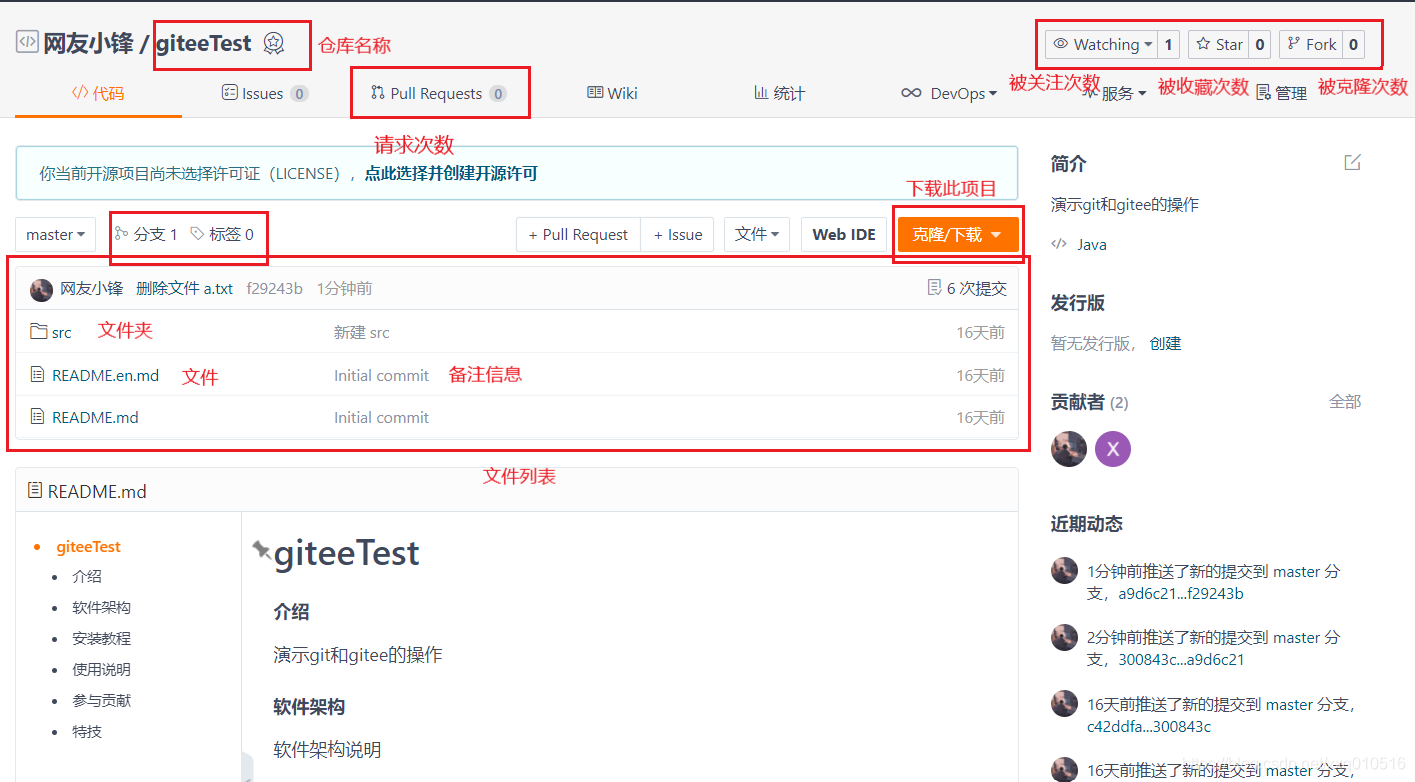Click the 网友小锋 owner name link
Screen dimensions: 1415x782
(x=86, y=44)
